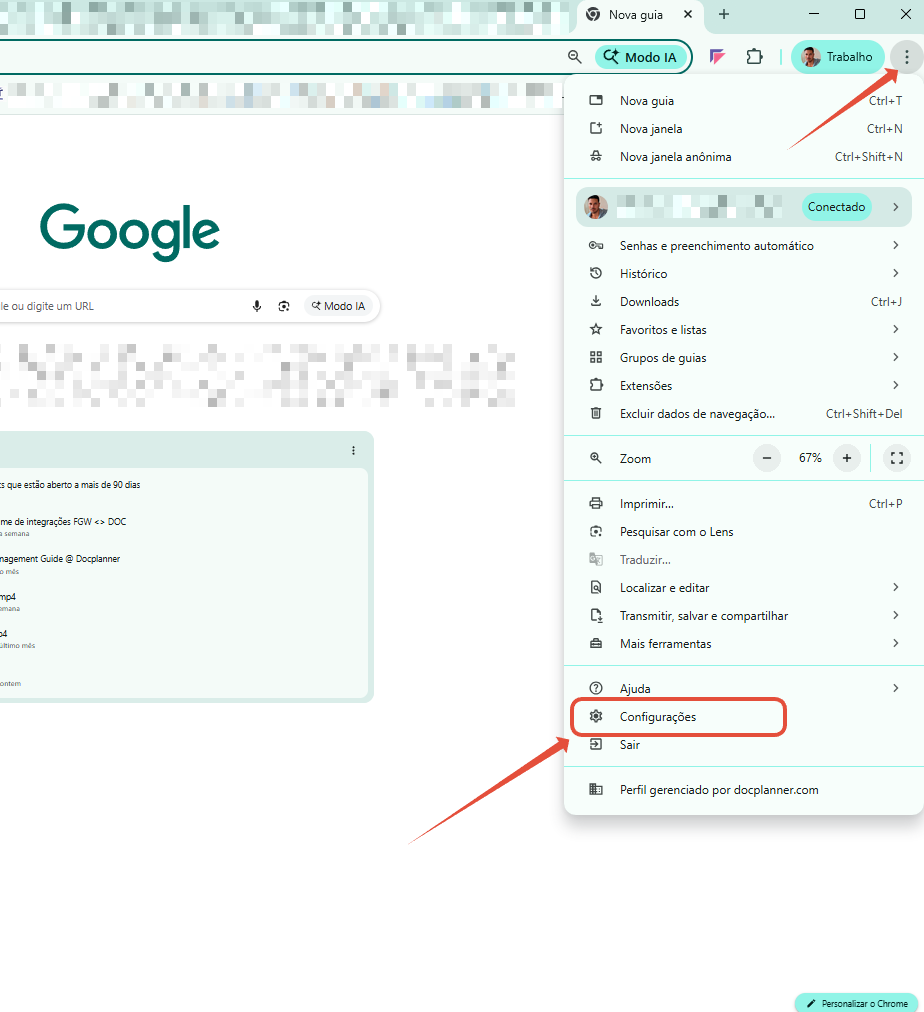
Task: Open the card three-dot options menu
Action: [353, 450]
